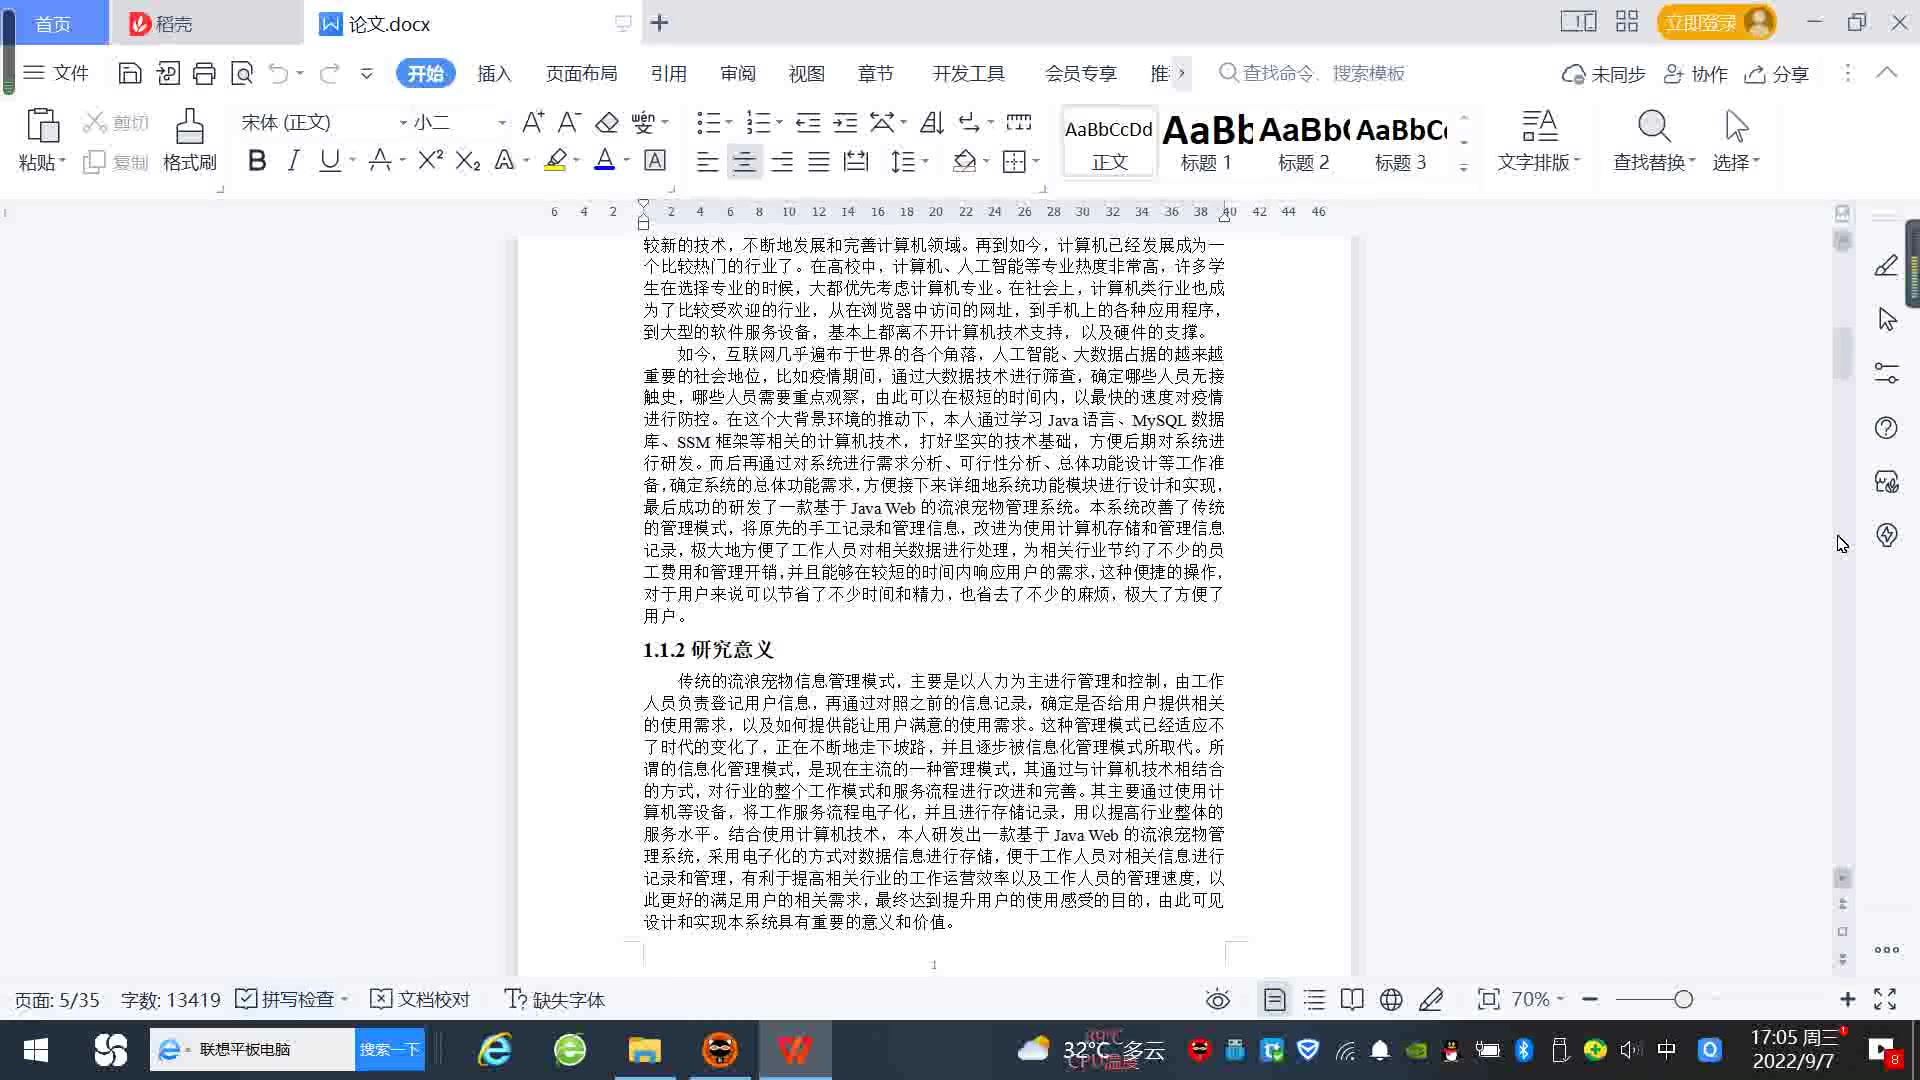Increase paragraph indent
The image size is (1920, 1080).
coord(845,122)
